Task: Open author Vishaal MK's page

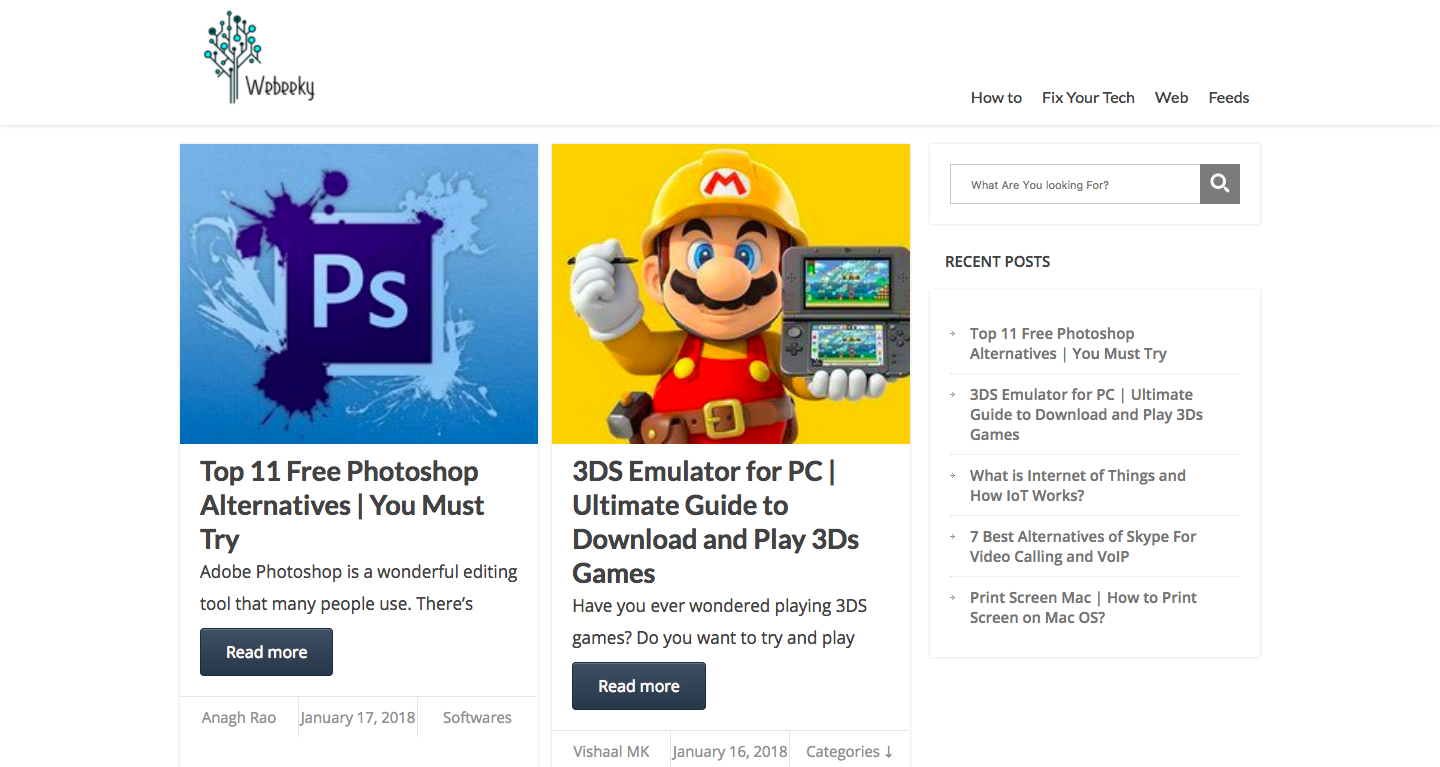Action: point(611,752)
